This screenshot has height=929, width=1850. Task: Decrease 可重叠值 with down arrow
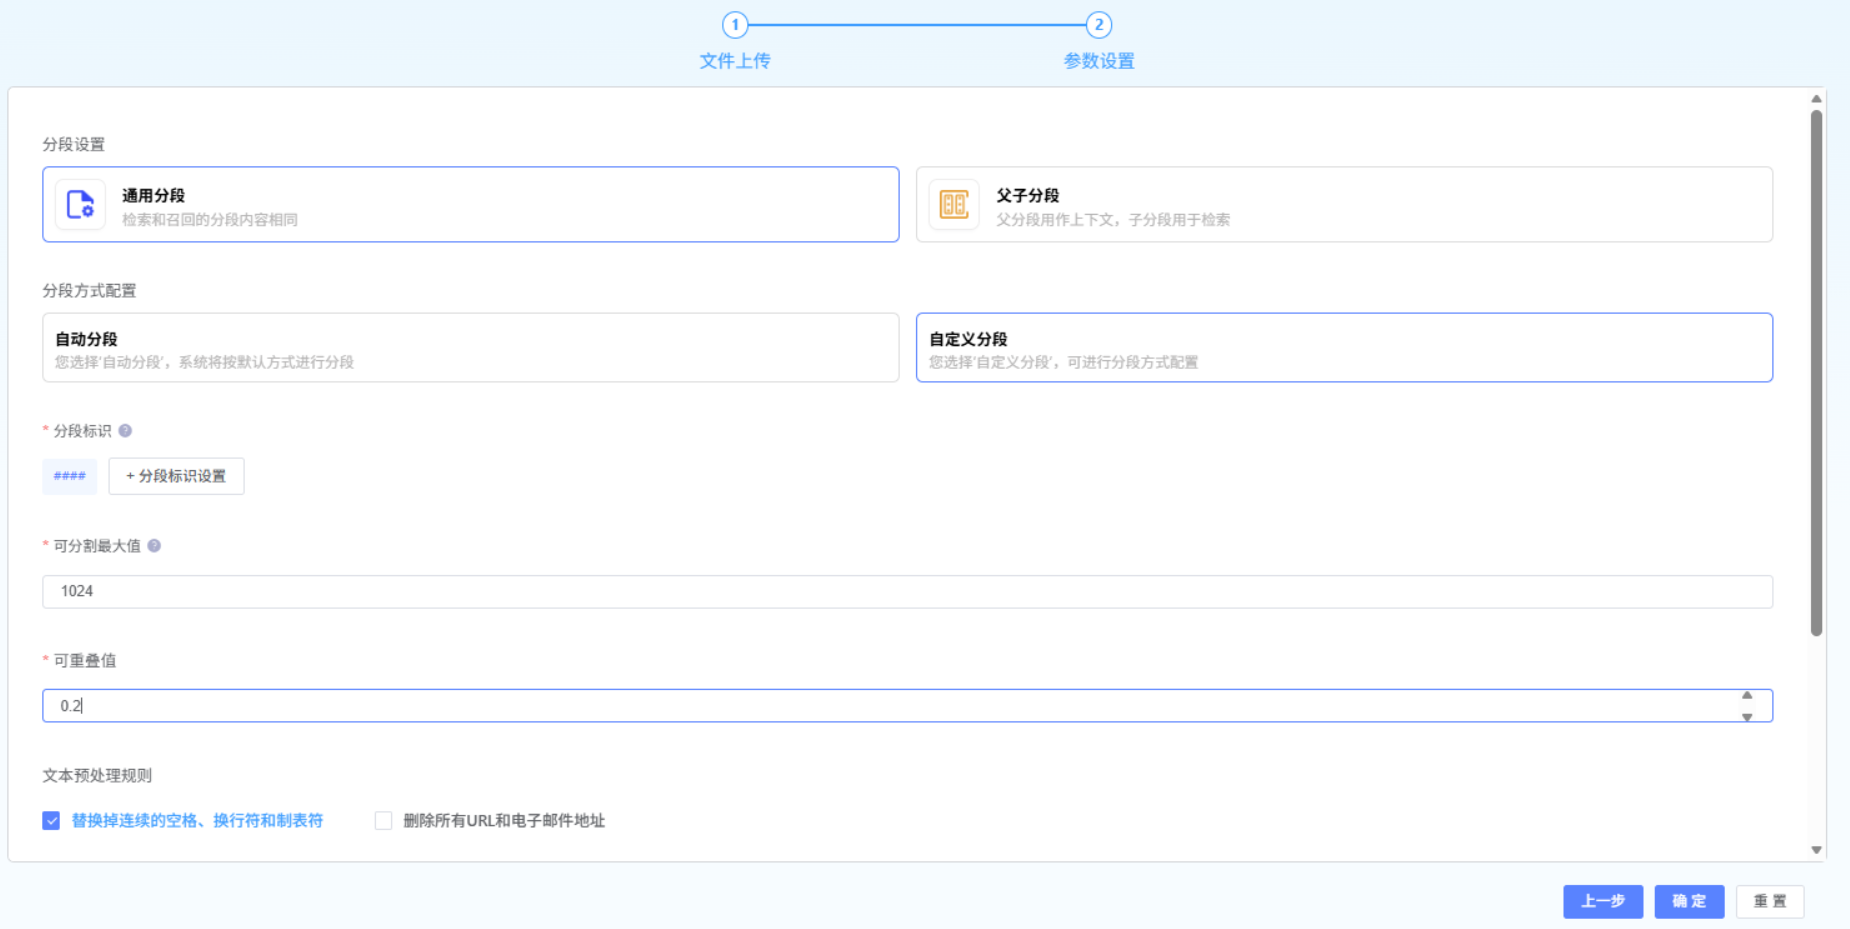1747,716
